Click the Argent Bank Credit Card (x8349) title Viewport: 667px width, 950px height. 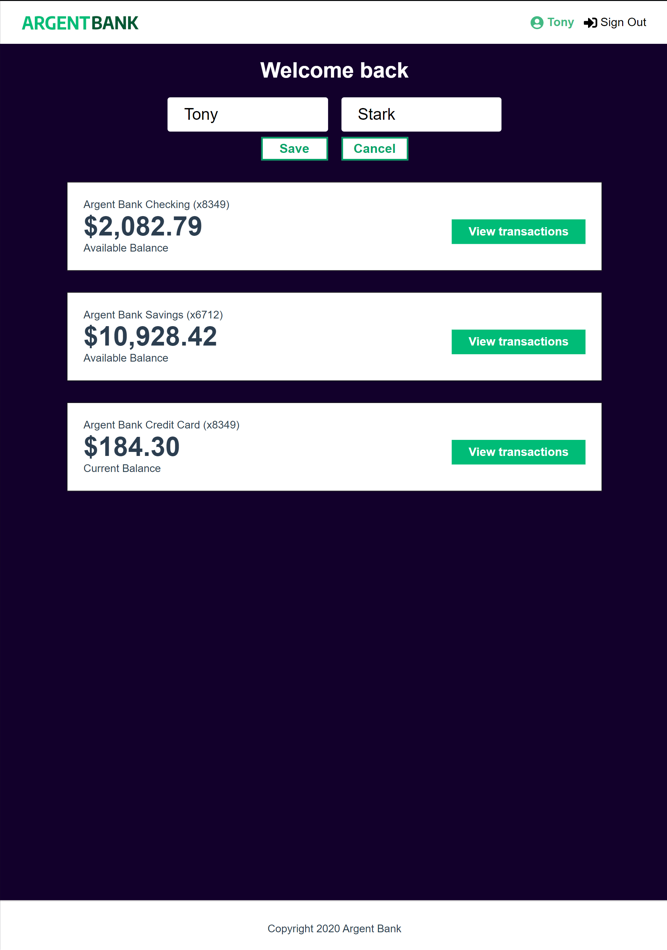[x=161, y=425]
